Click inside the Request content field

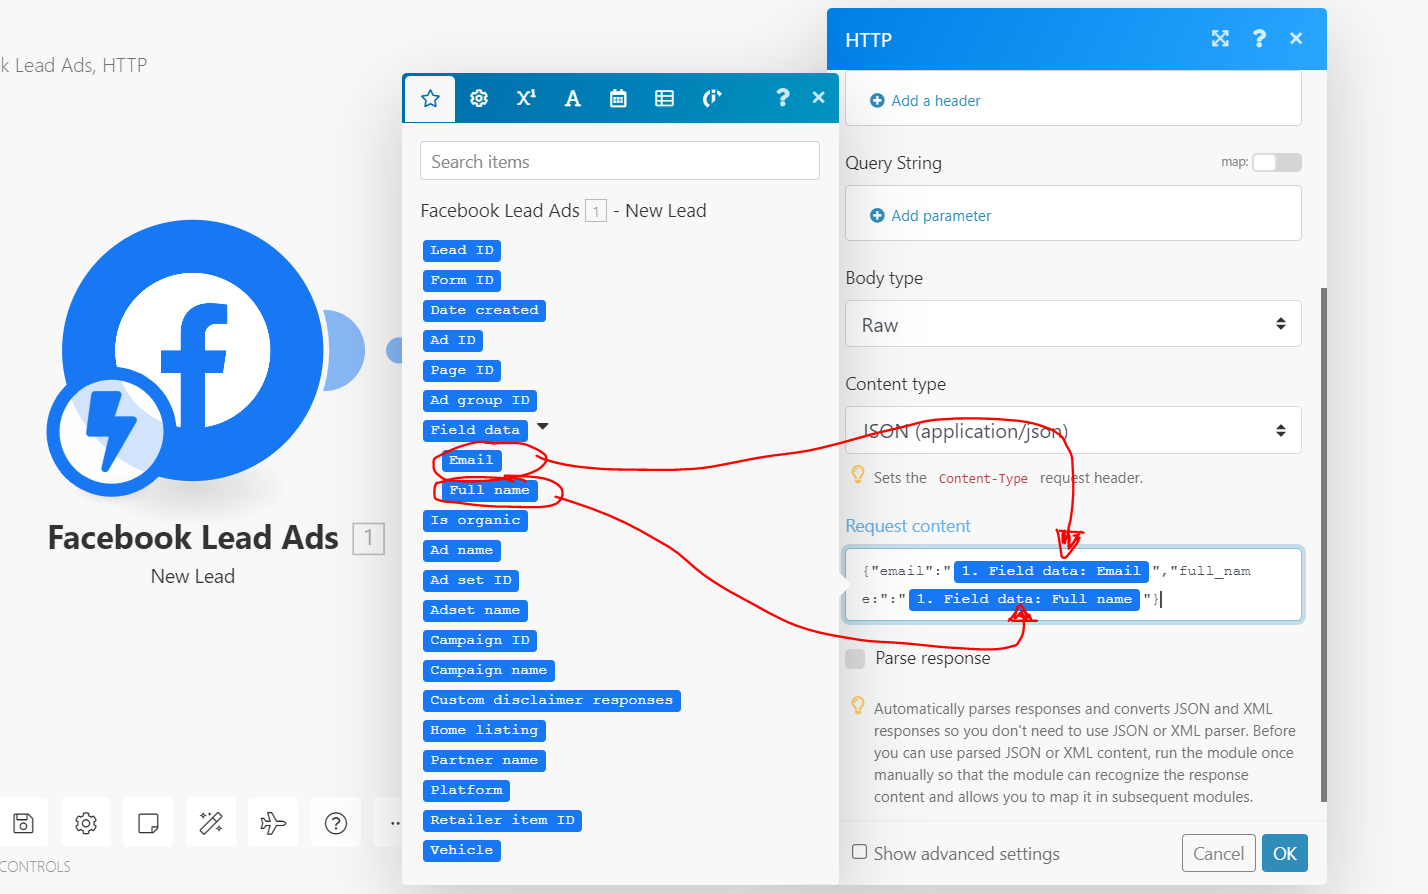coord(1073,585)
